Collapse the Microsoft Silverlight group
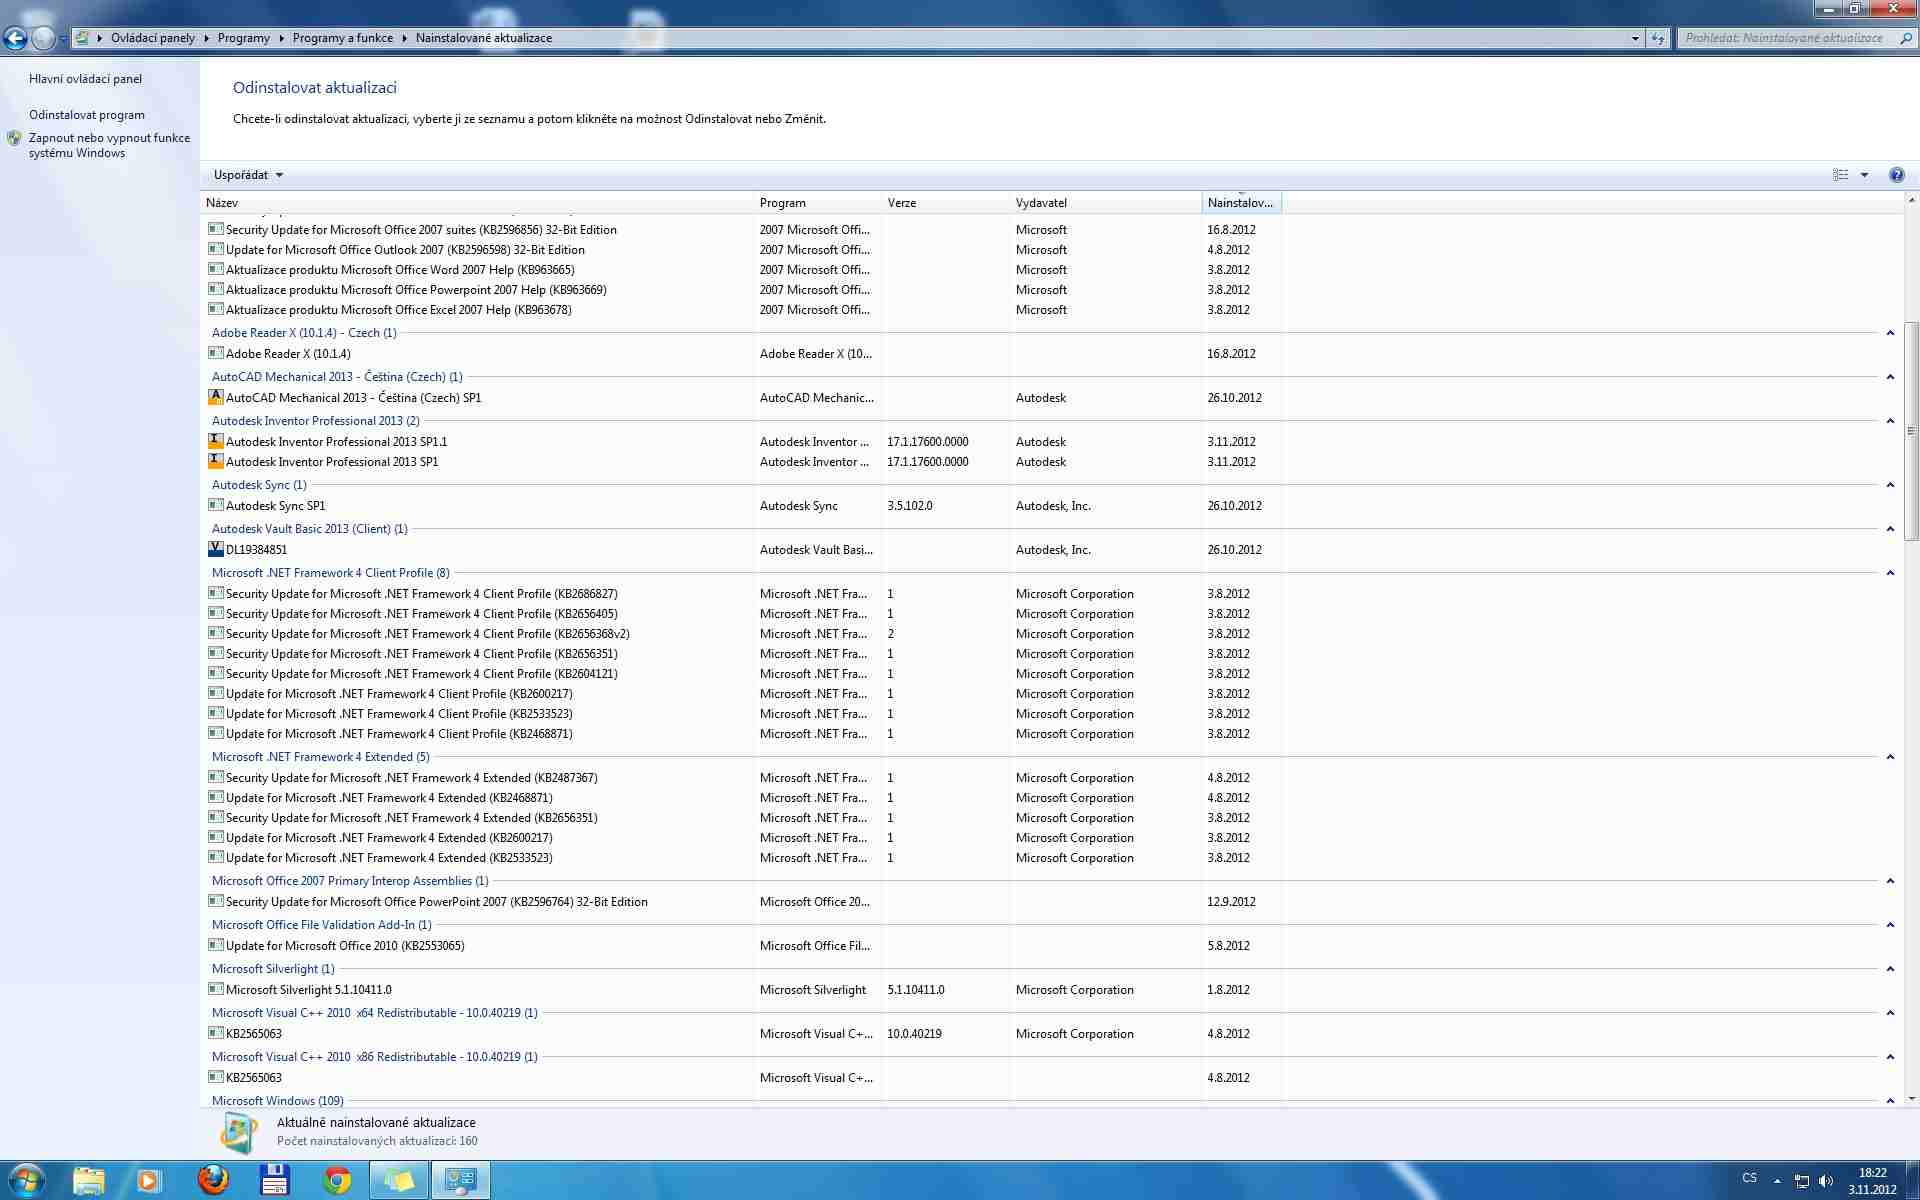The height and width of the screenshot is (1200, 1920). pyautogui.click(x=1890, y=969)
